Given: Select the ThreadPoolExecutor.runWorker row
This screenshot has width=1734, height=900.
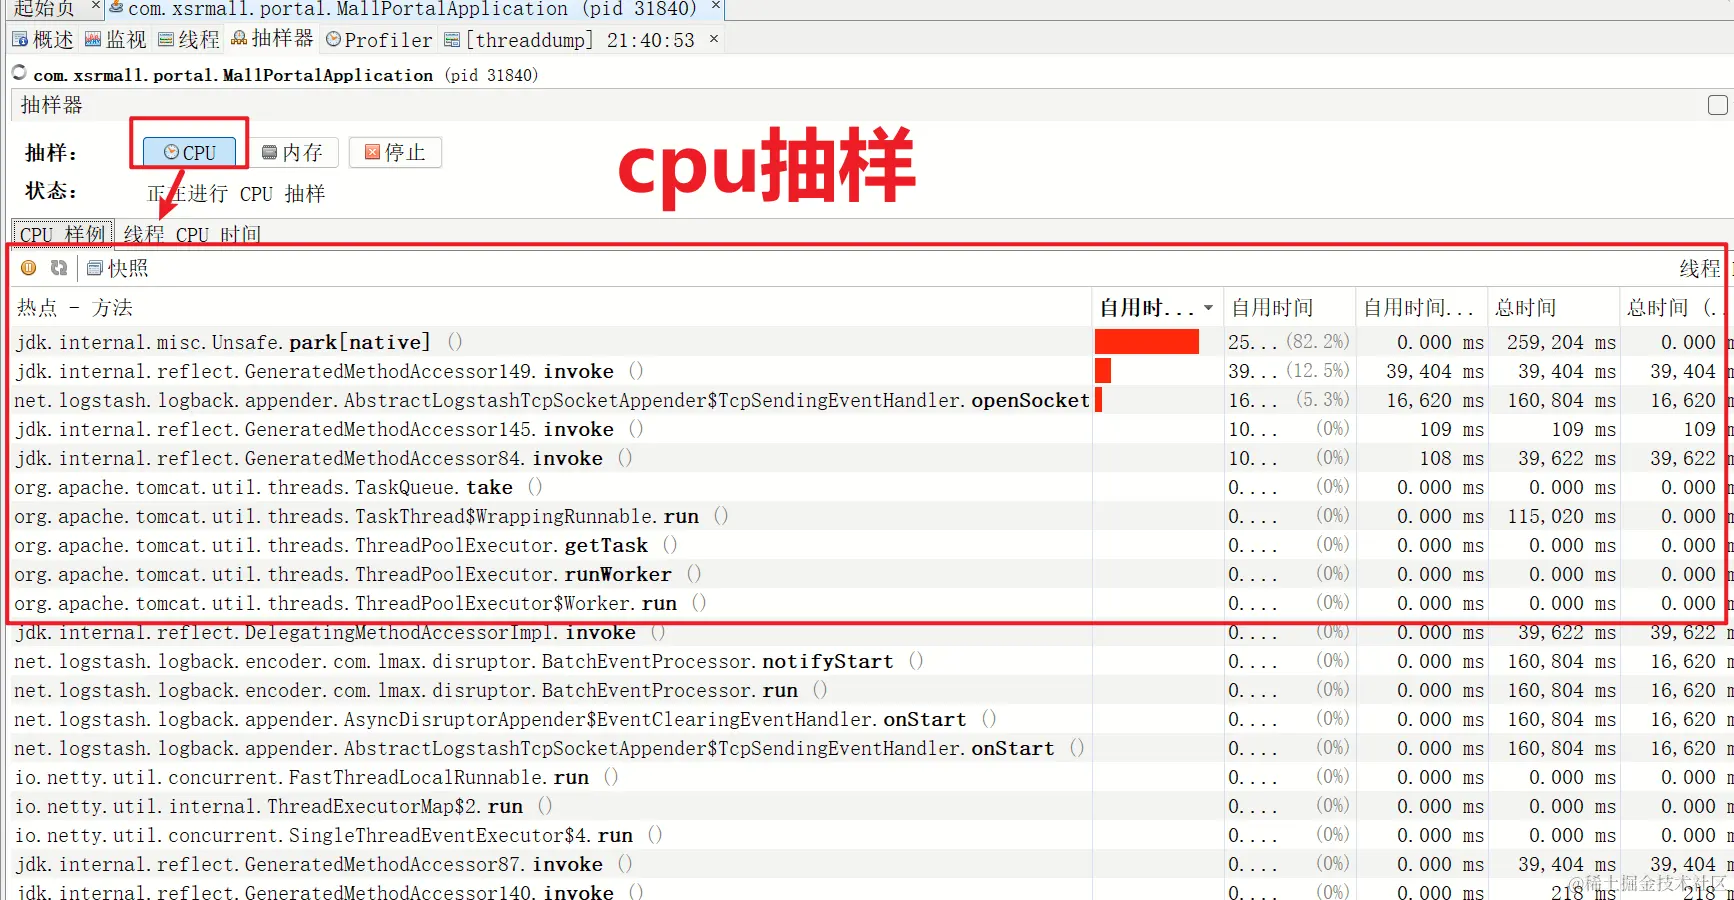Looking at the screenshot, I should (871, 574).
